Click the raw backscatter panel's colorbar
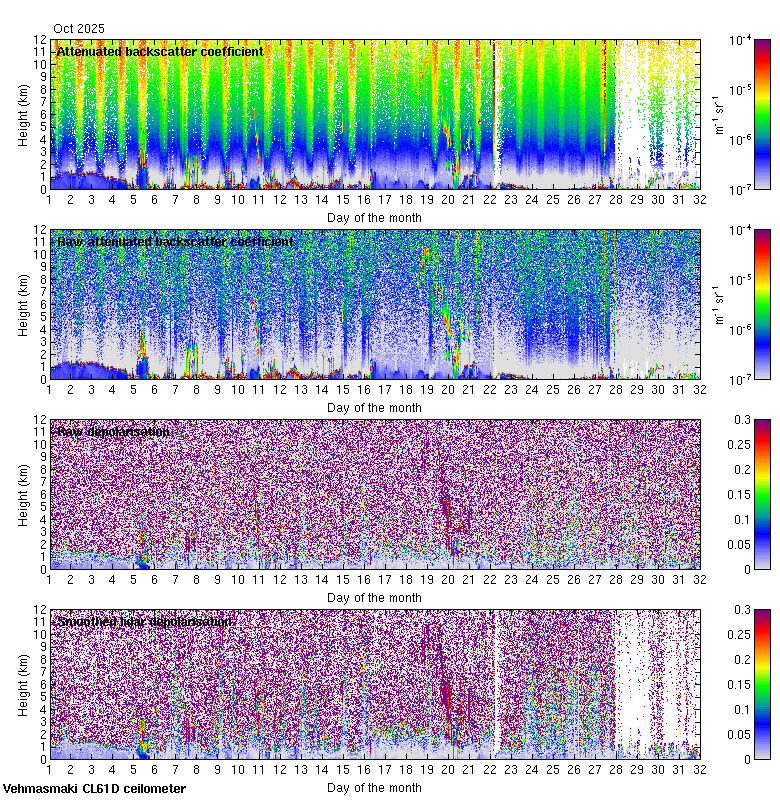Image resolution: width=780 pixels, height=800 pixels. tap(762, 304)
